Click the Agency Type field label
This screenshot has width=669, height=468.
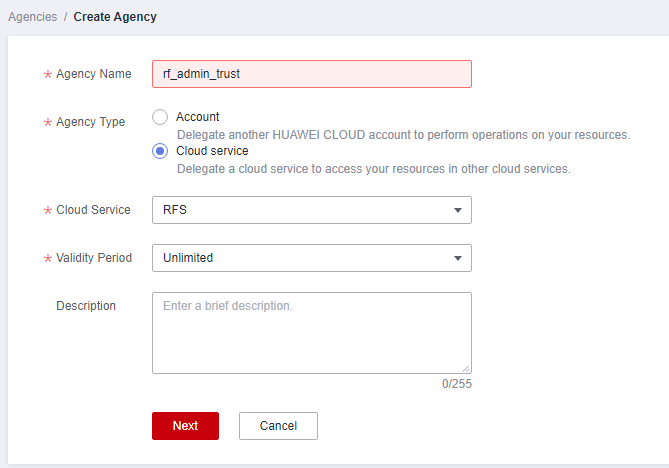click(90, 122)
